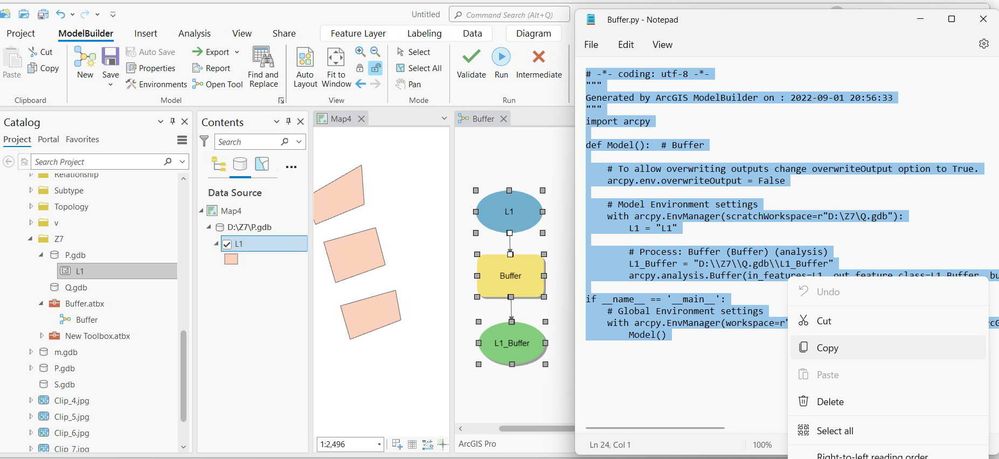This screenshot has height=459, width=999.
Task: Click the Undo arrow in quick access toolbar
Action: (61, 13)
